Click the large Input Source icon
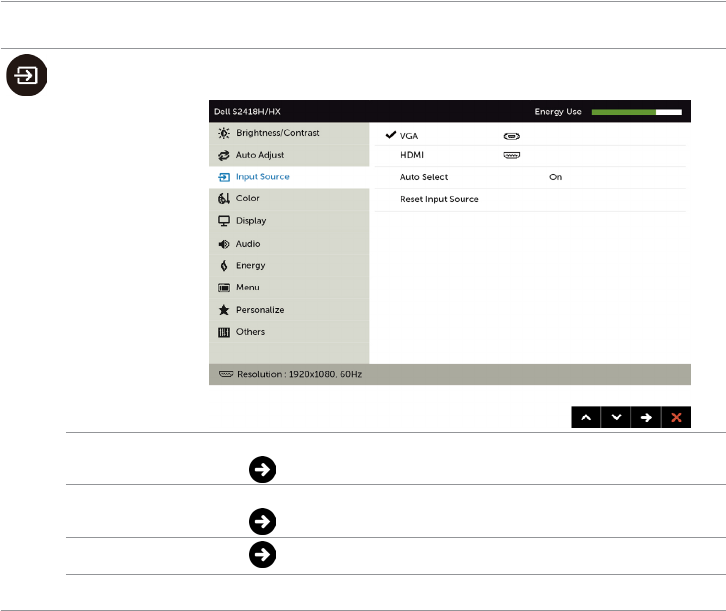This screenshot has height=611, width=726. click(x=26, y=75)
